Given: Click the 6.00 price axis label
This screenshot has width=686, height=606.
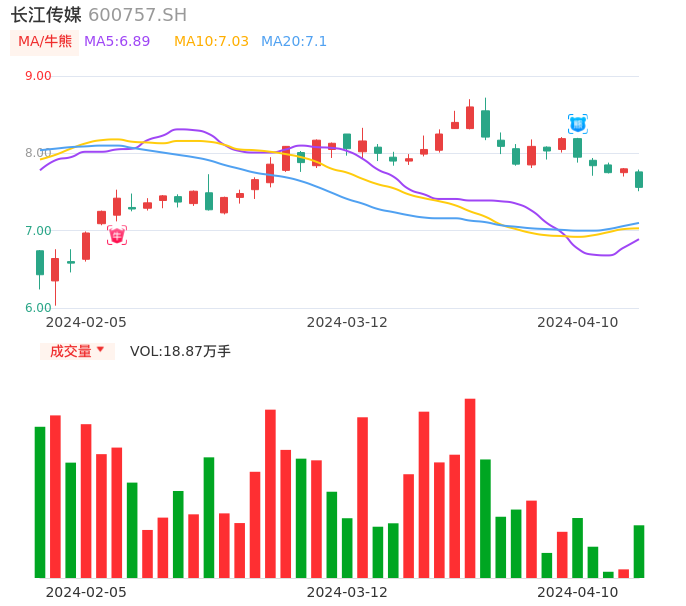Looking at the screenshot, I should [x=38, y=308].
